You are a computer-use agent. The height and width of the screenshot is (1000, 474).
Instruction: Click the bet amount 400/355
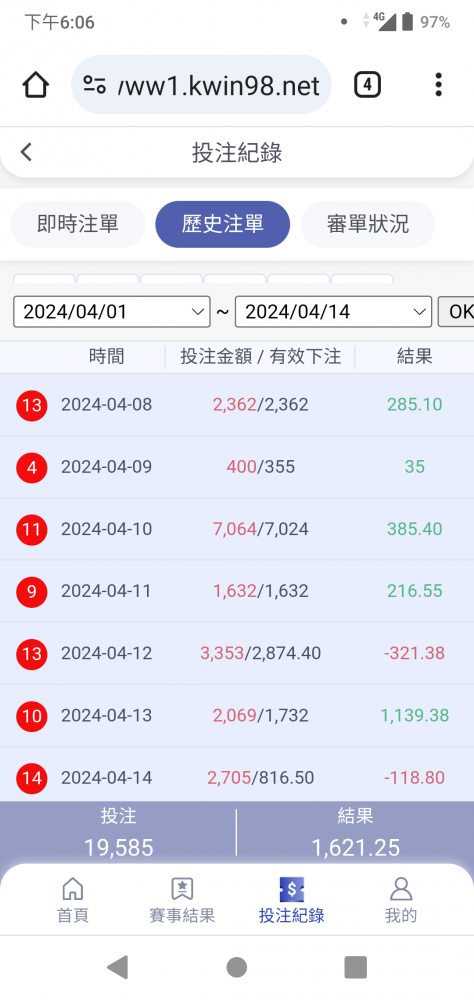tap(260, 467)
